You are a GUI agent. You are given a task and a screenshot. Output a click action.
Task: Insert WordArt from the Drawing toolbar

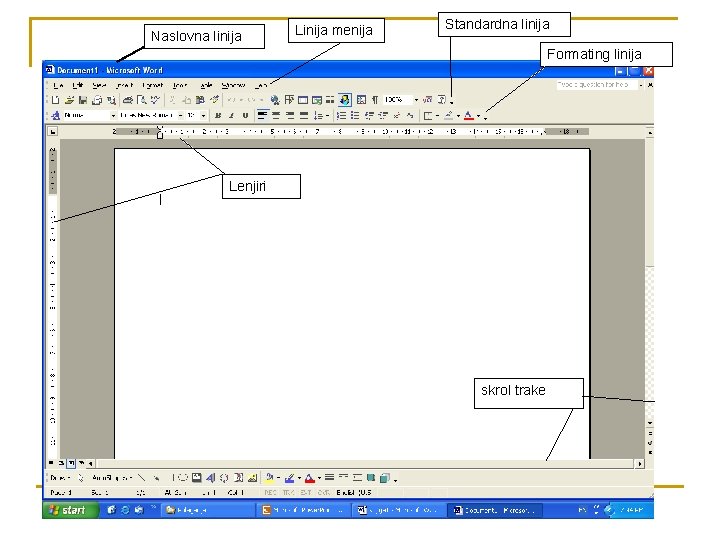tap(210, 478)
